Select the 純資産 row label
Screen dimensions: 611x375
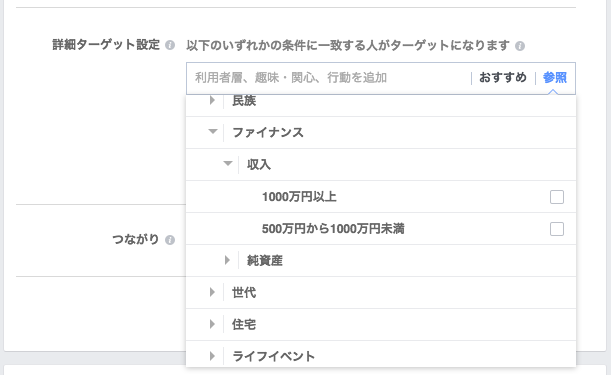pos(265,260)
